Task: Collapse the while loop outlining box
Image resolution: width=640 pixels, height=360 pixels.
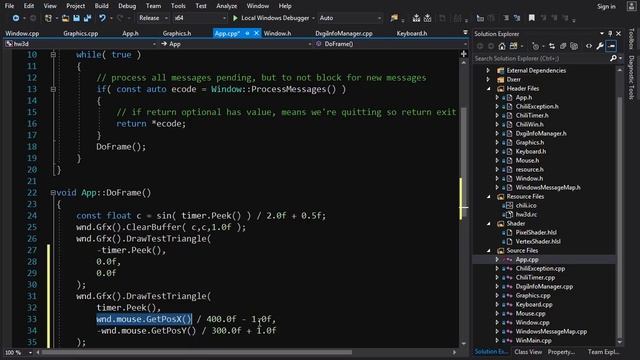Action: coord(53,54)
